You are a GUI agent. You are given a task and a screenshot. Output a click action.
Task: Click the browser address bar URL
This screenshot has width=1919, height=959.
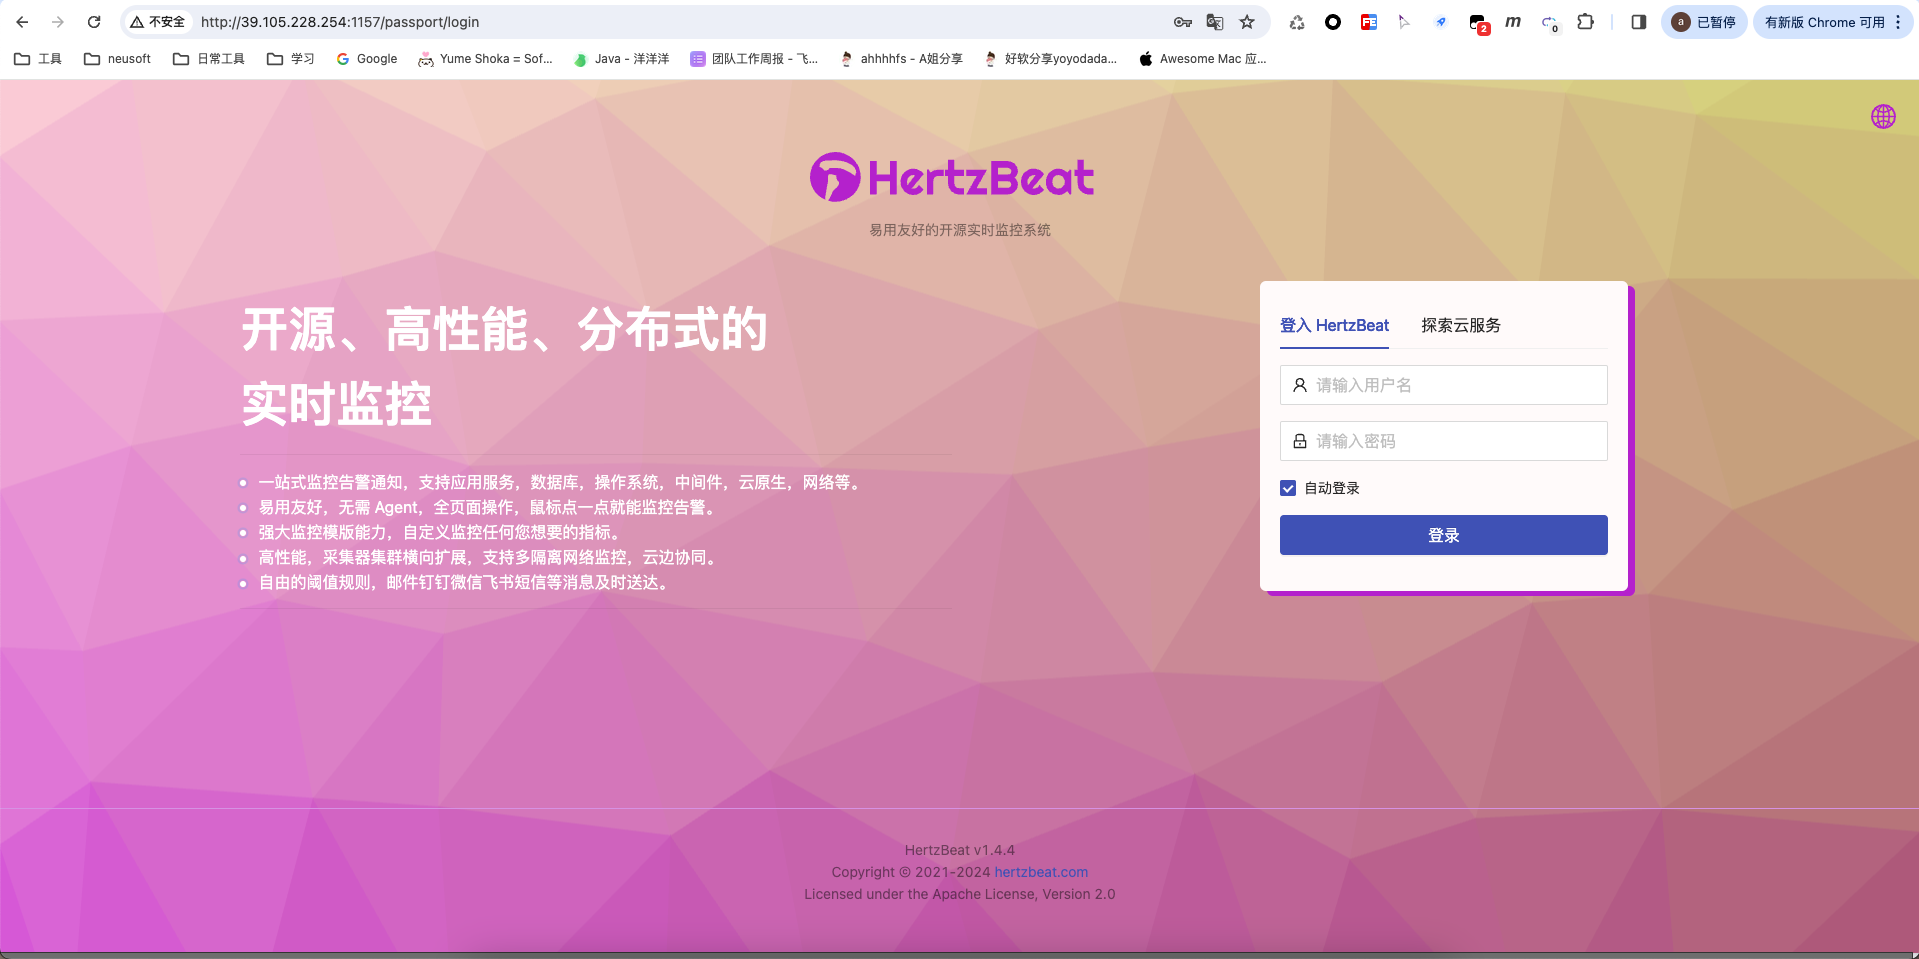340,22
